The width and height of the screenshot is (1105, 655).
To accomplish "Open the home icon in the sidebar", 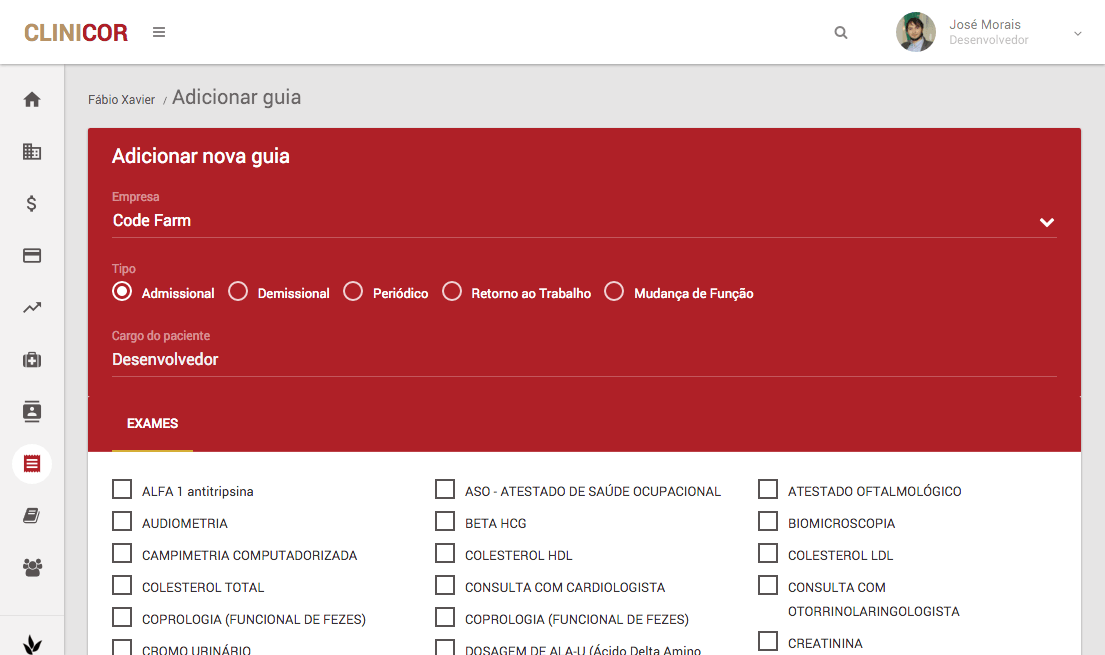I will coord(32,99).
